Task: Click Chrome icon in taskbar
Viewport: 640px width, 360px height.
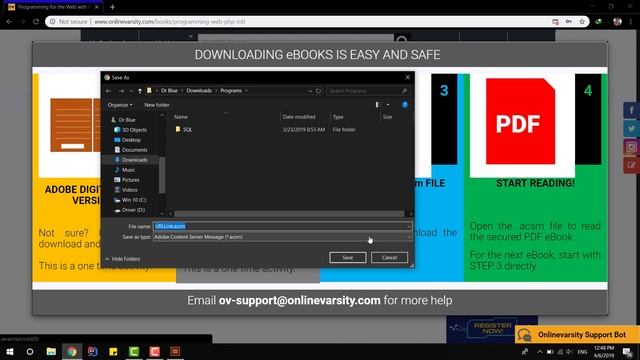Action: tap(72, 351)
